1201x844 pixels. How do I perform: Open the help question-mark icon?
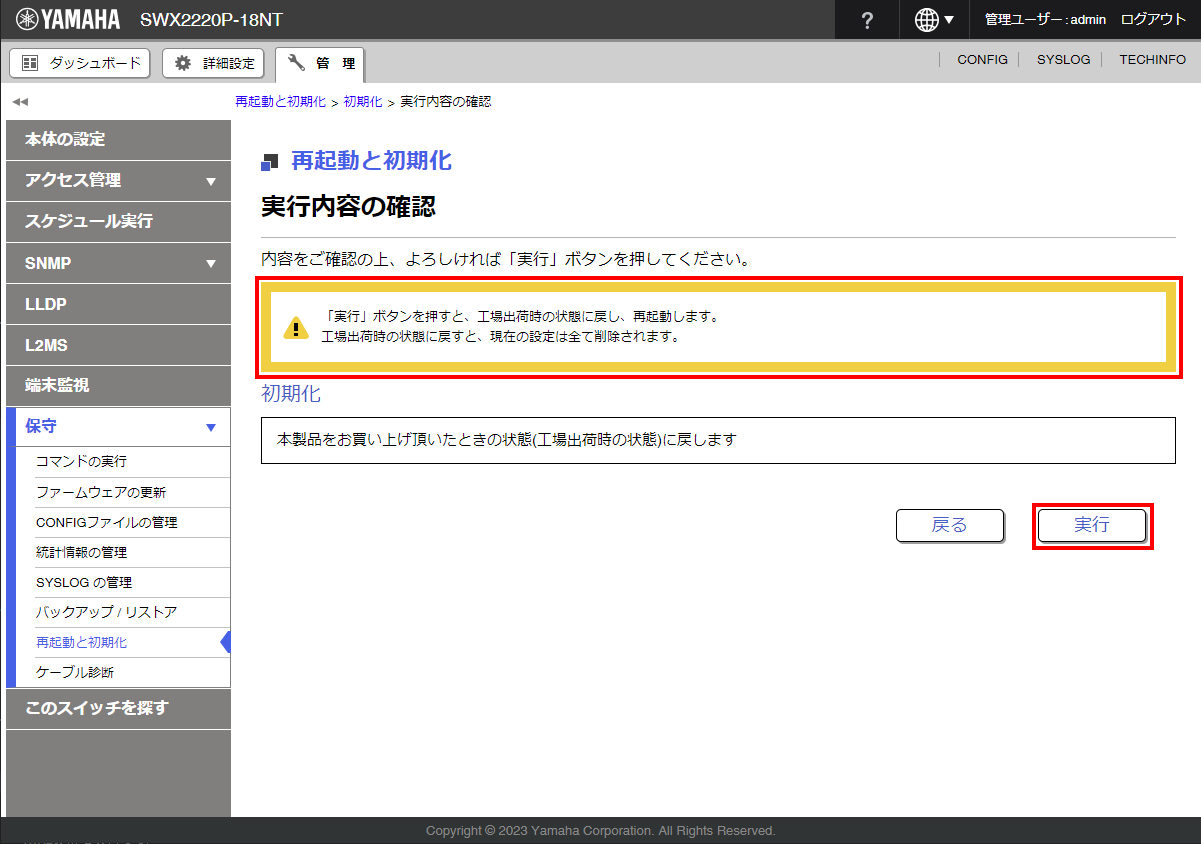(x=866, y=19)
